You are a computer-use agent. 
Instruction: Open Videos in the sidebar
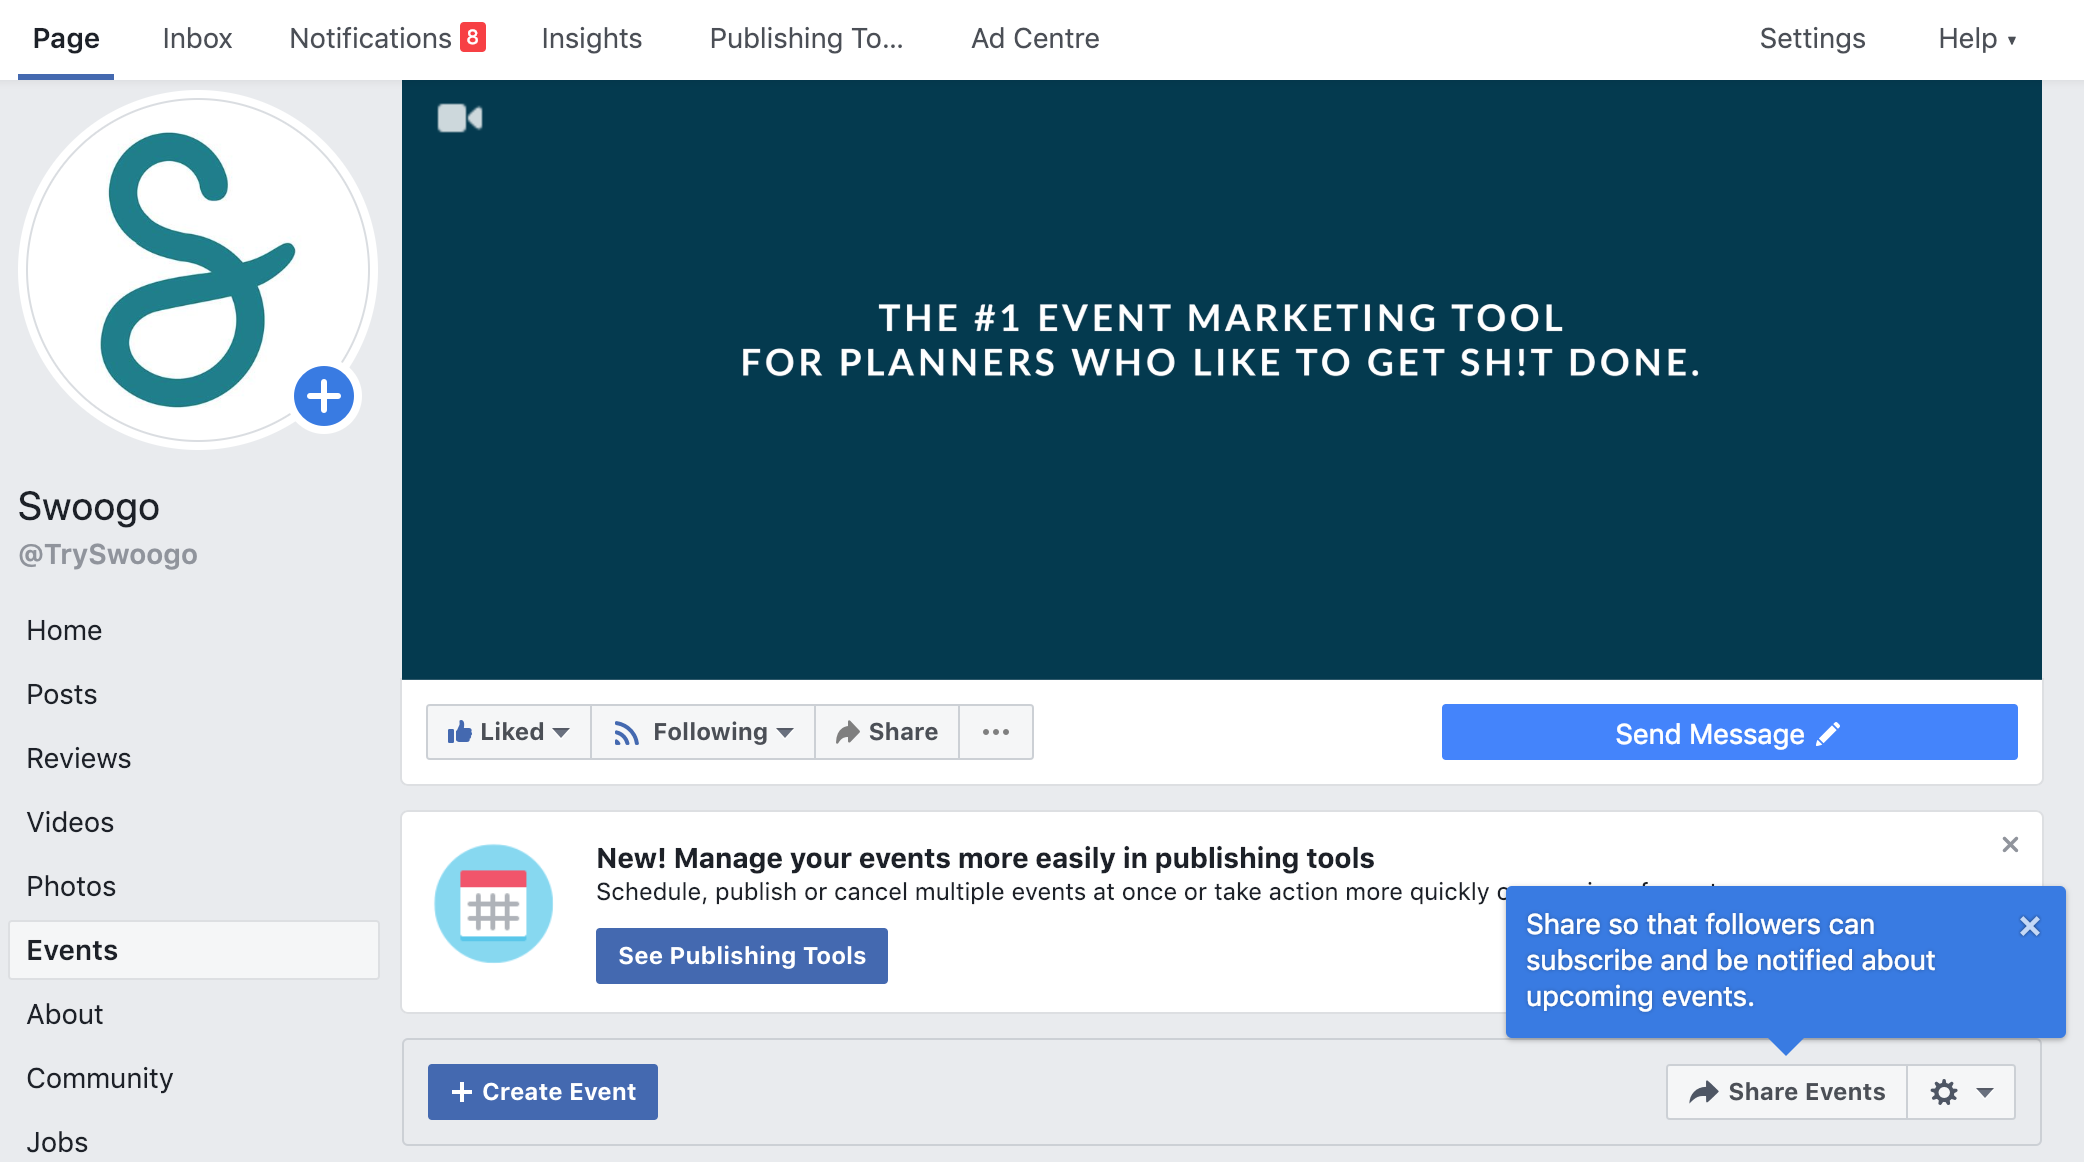tap(70, 822)
